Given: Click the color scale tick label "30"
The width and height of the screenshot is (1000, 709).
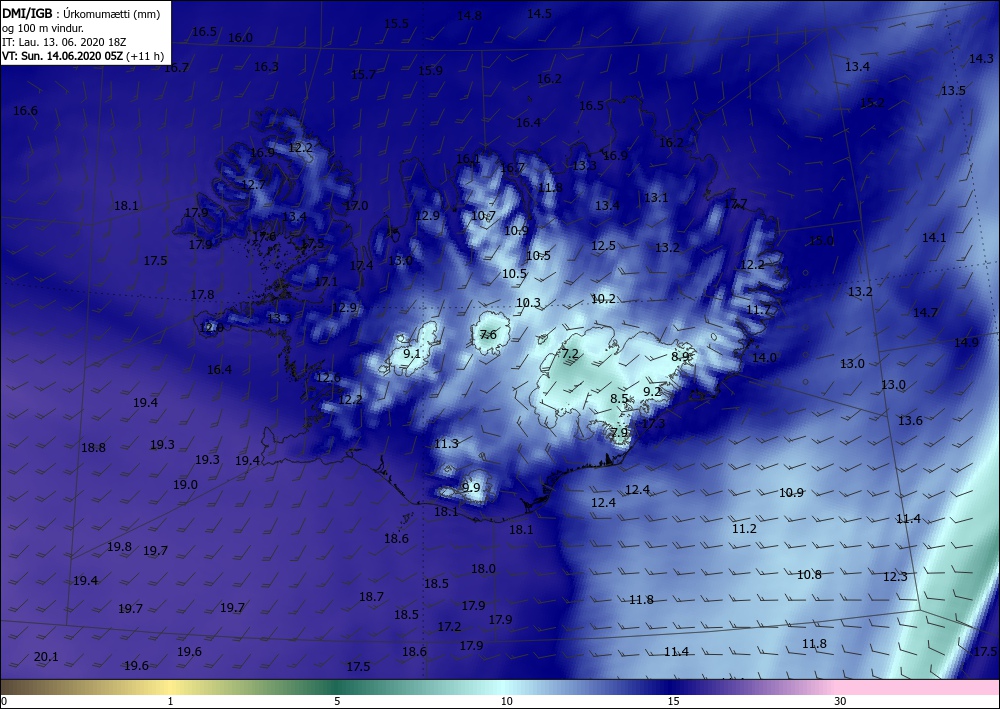Looking at the screenshot, I should (x=840, y=701).
